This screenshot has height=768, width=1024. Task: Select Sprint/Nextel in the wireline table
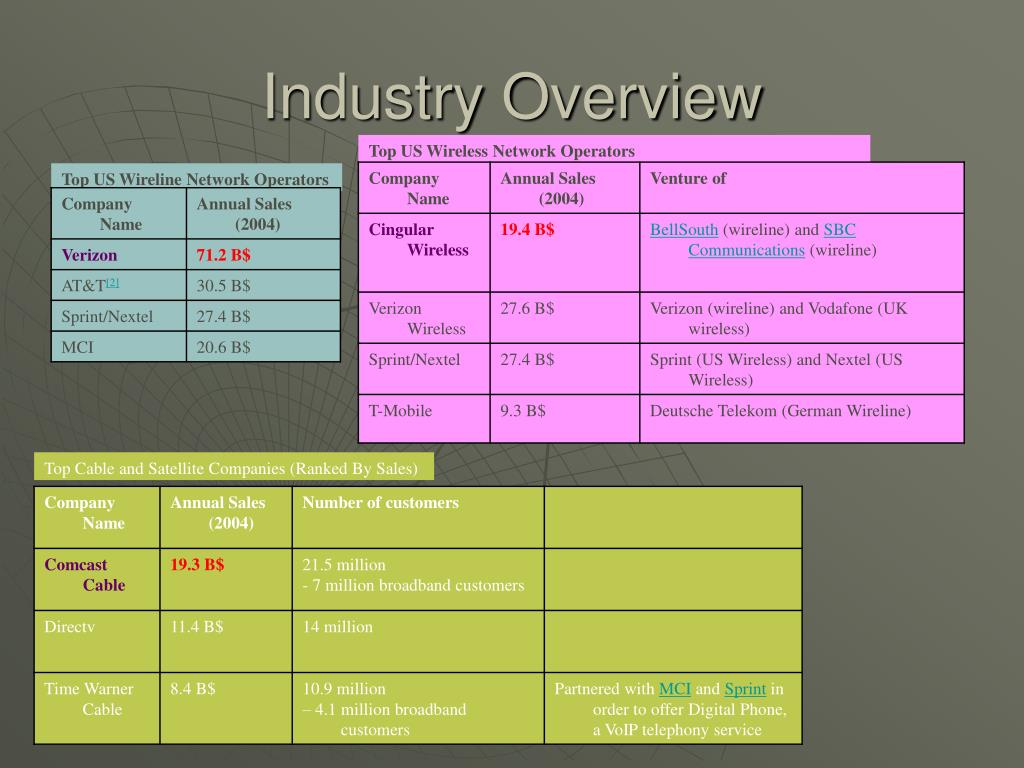120,316
